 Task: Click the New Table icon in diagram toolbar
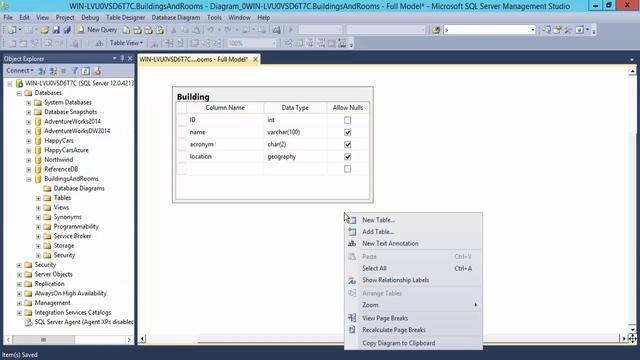[x=12, y=43]
